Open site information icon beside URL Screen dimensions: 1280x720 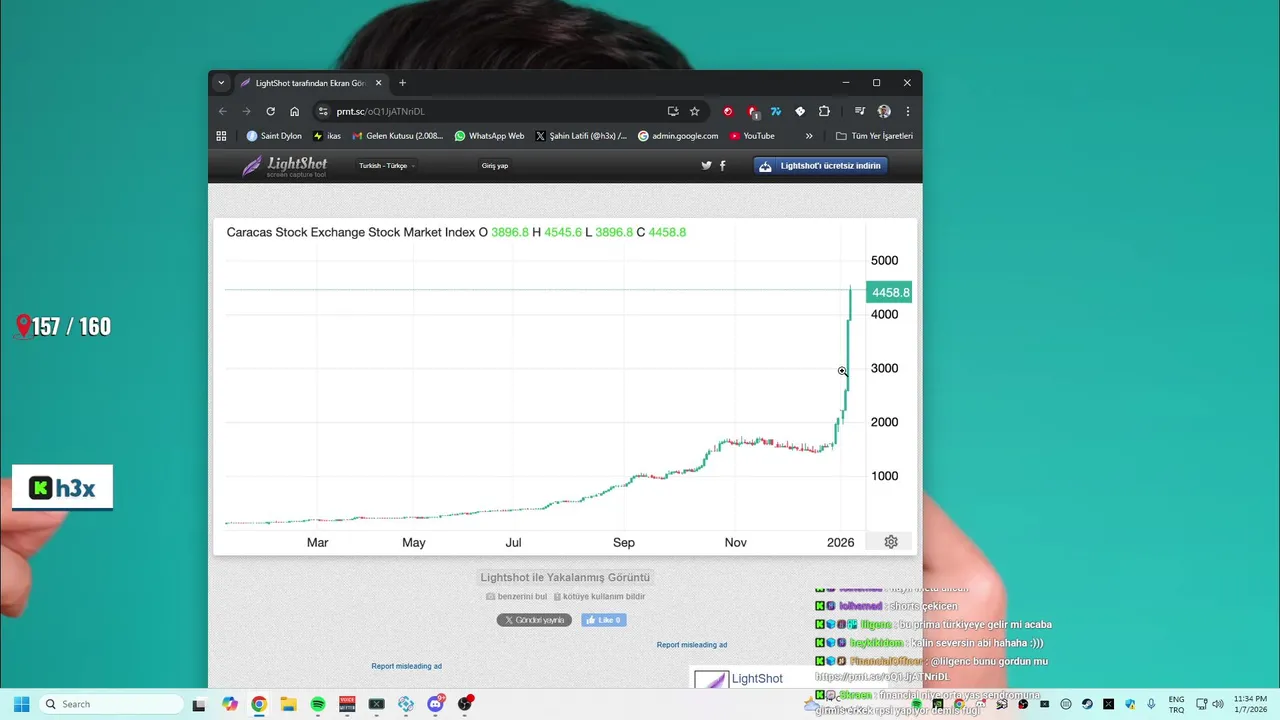(x=322, y=111)
